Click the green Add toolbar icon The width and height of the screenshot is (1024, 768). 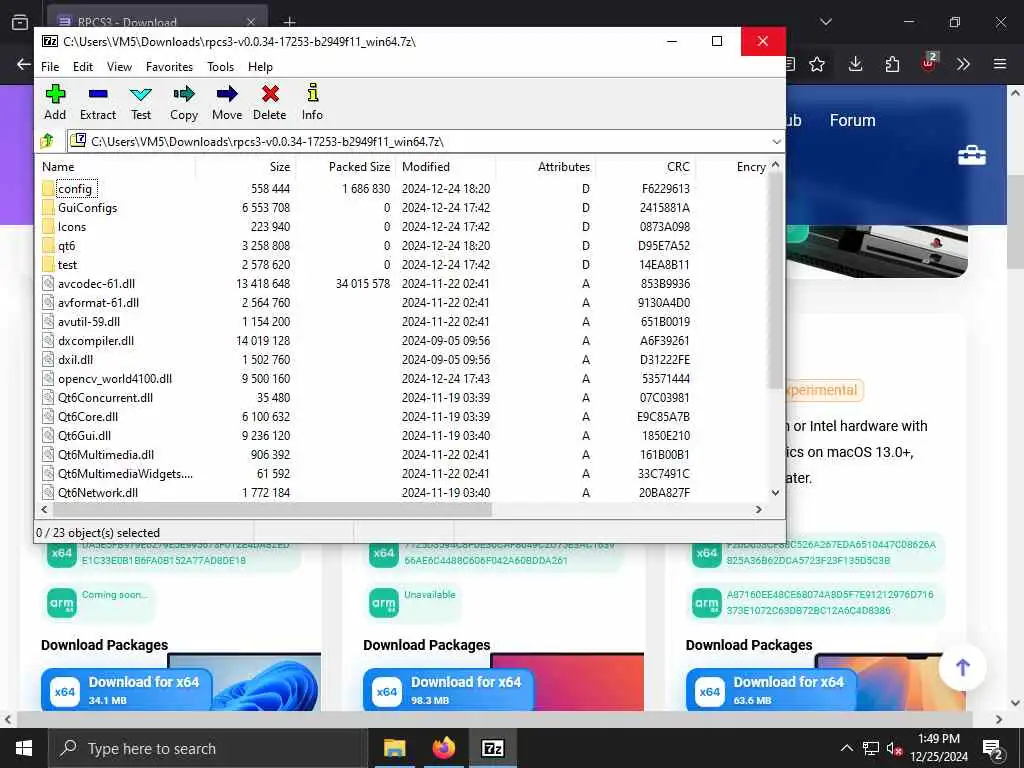point(55,94)
